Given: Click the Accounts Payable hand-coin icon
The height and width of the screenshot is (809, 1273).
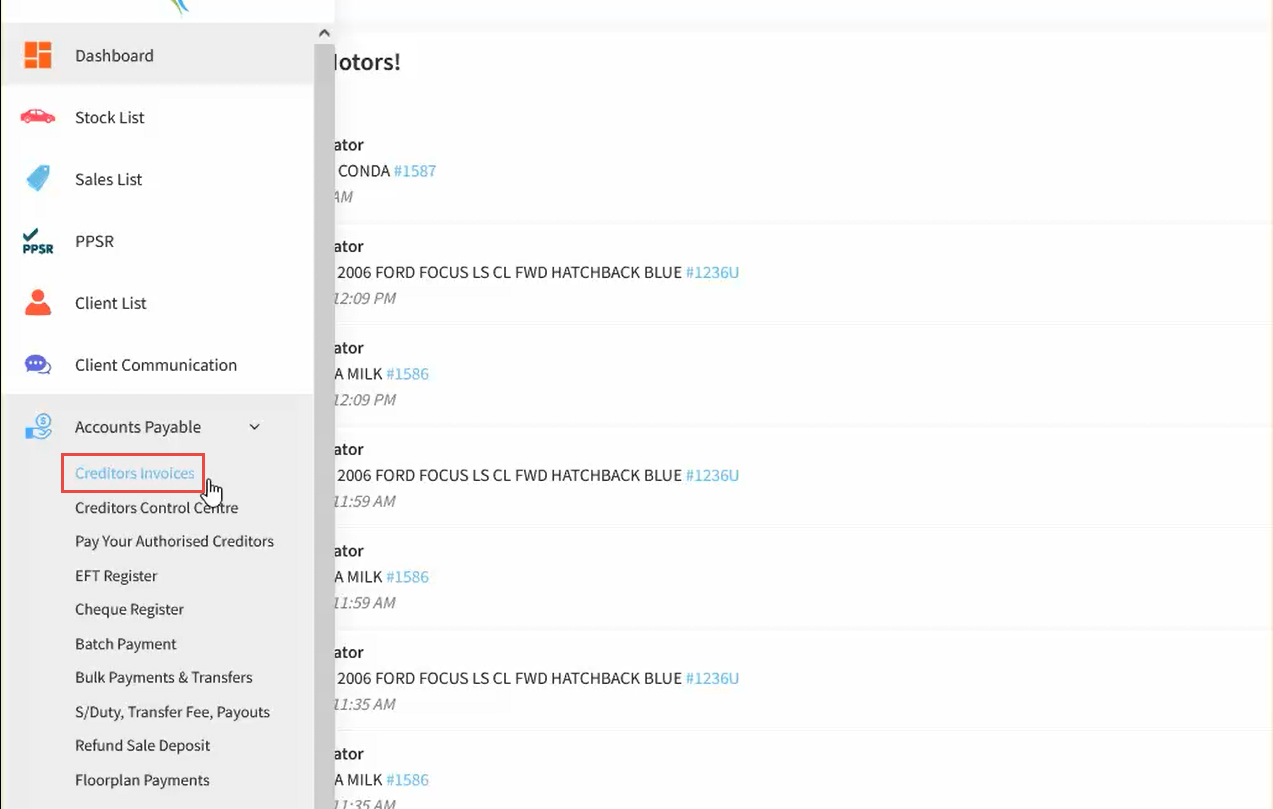Looking at the screenshot, I should pos(38,427).
